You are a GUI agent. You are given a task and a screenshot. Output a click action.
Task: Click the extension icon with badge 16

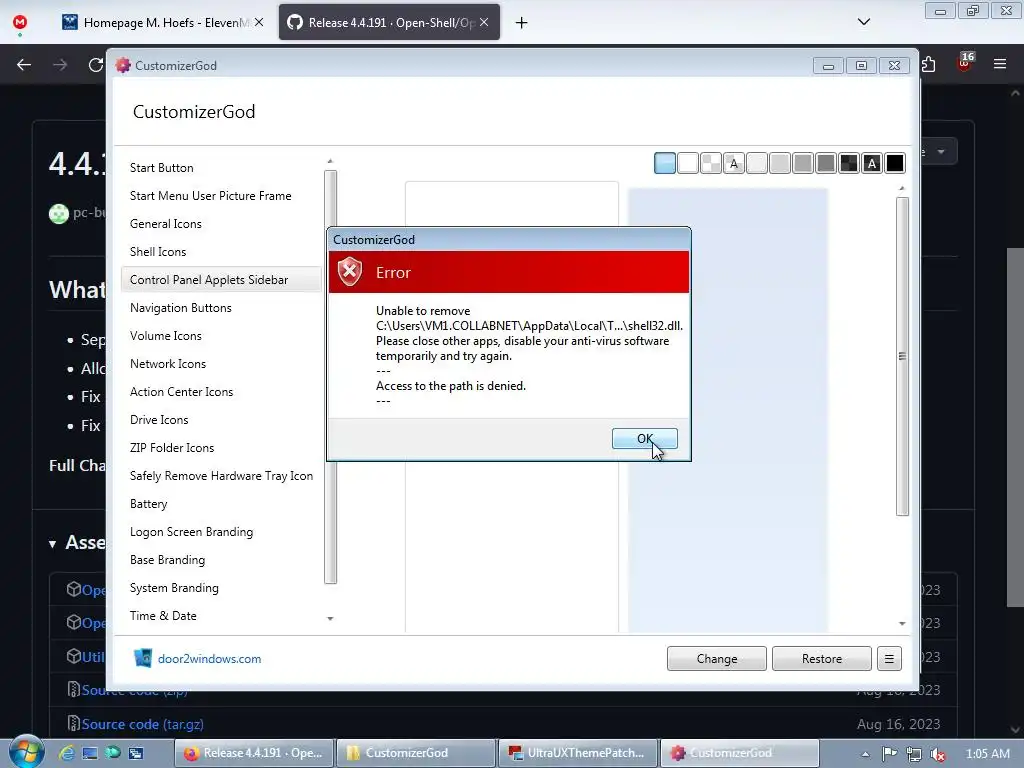[x=965, y=62]
